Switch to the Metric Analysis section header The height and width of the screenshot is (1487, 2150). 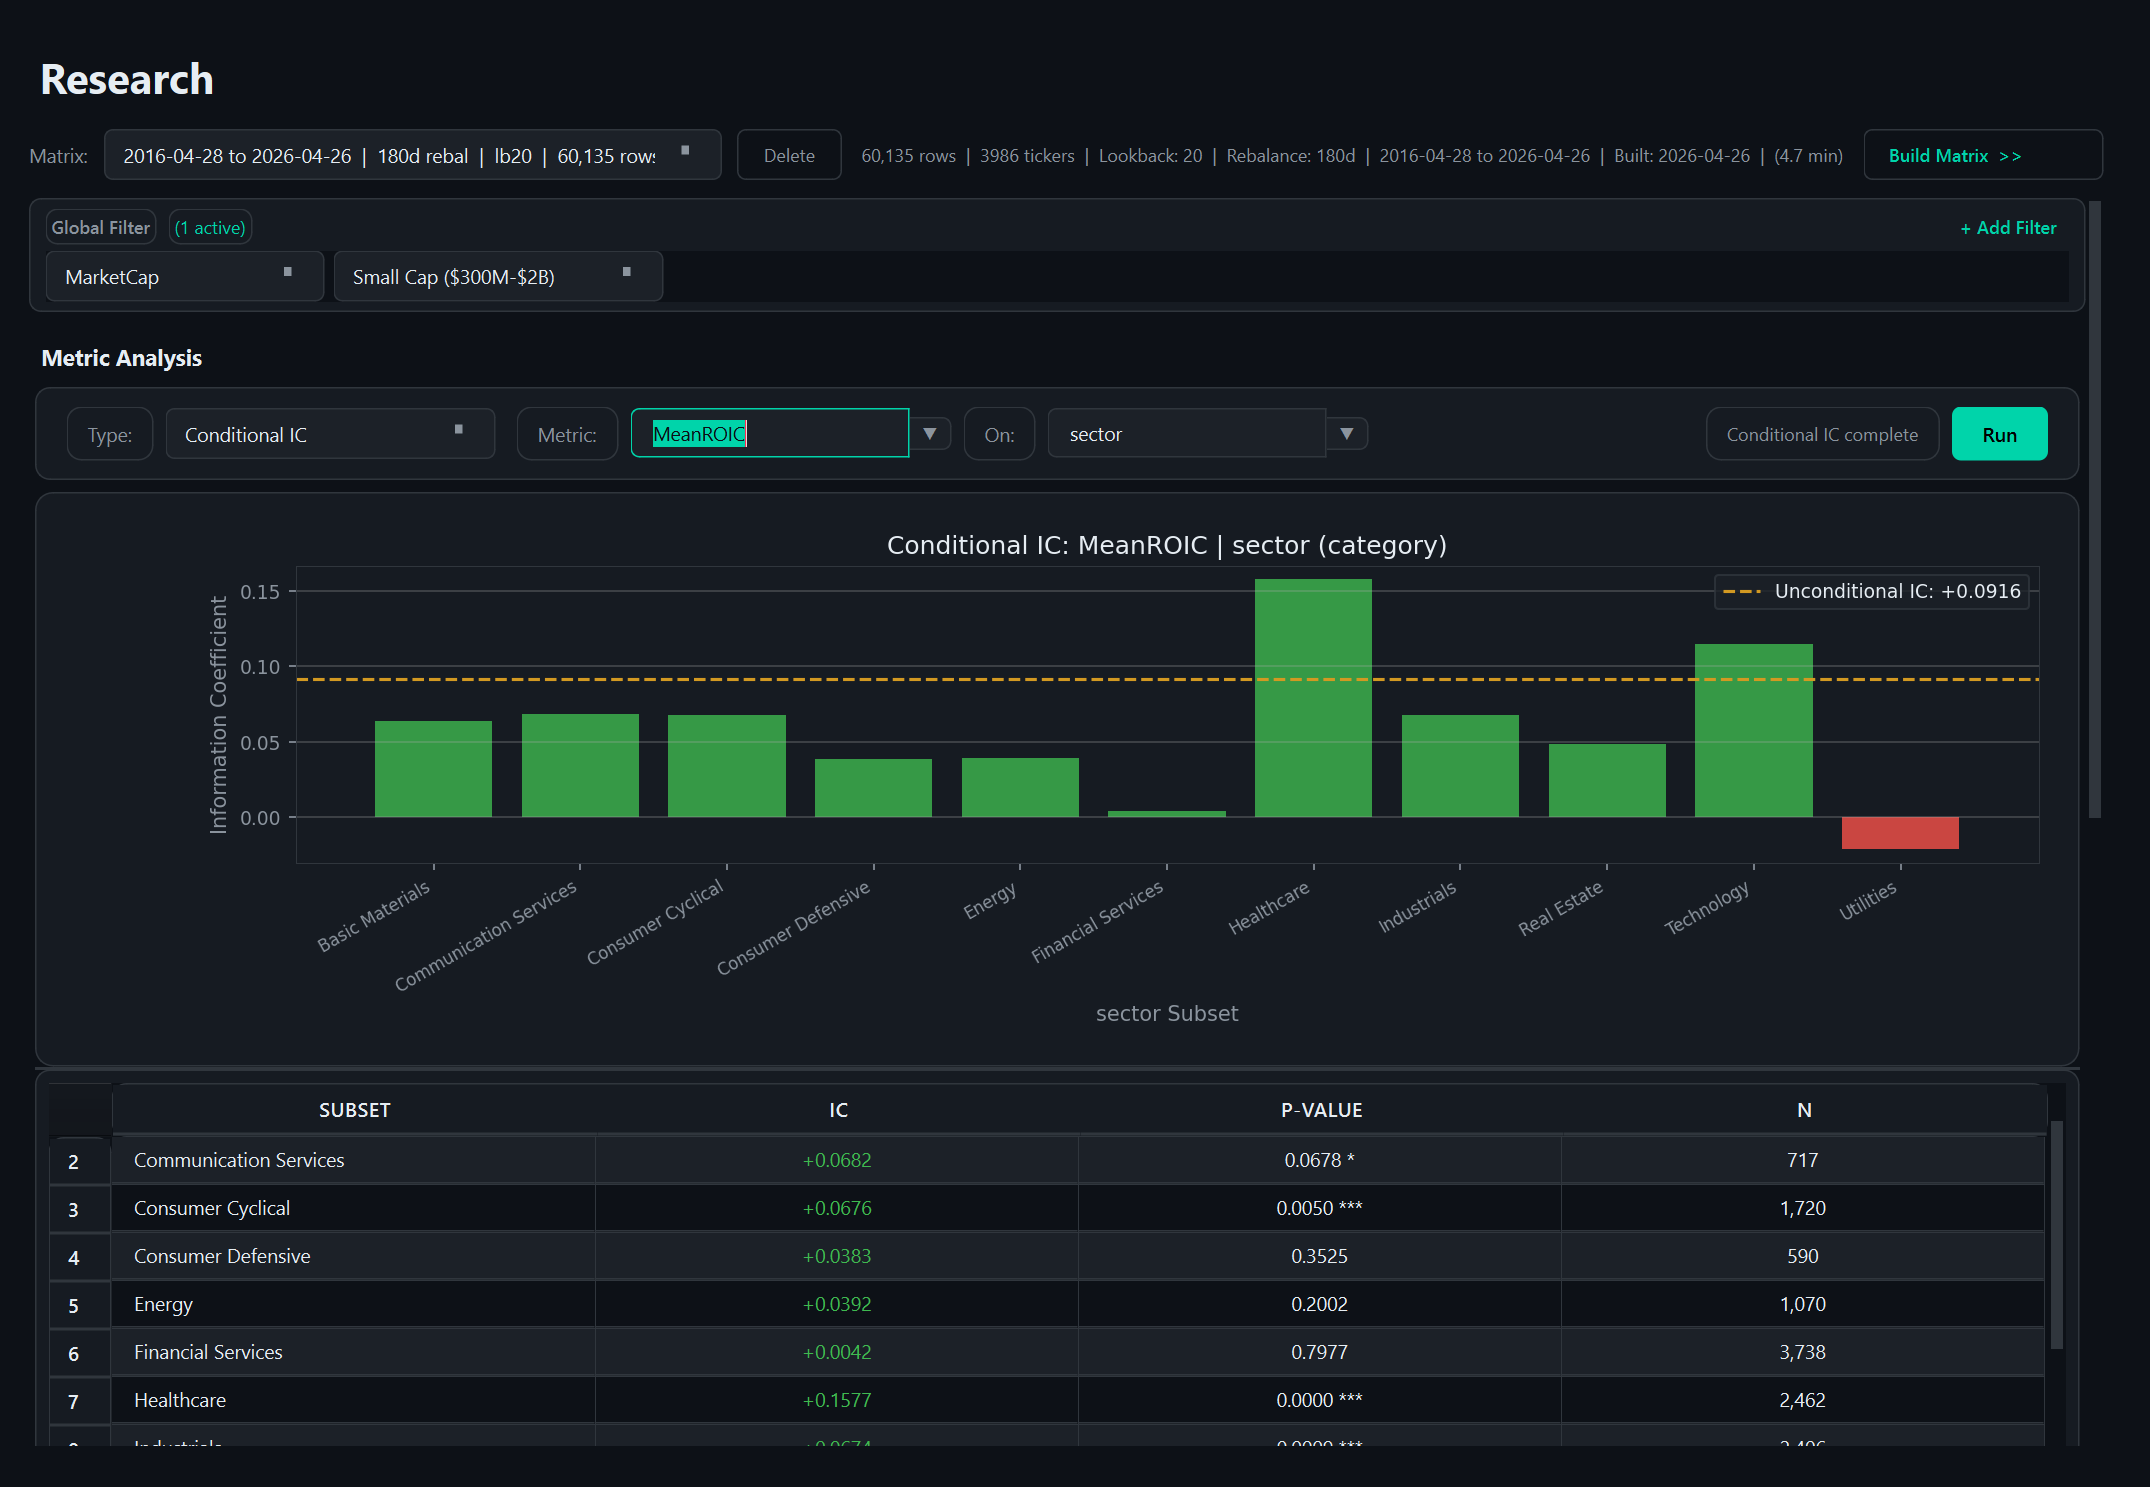point(121,358)
